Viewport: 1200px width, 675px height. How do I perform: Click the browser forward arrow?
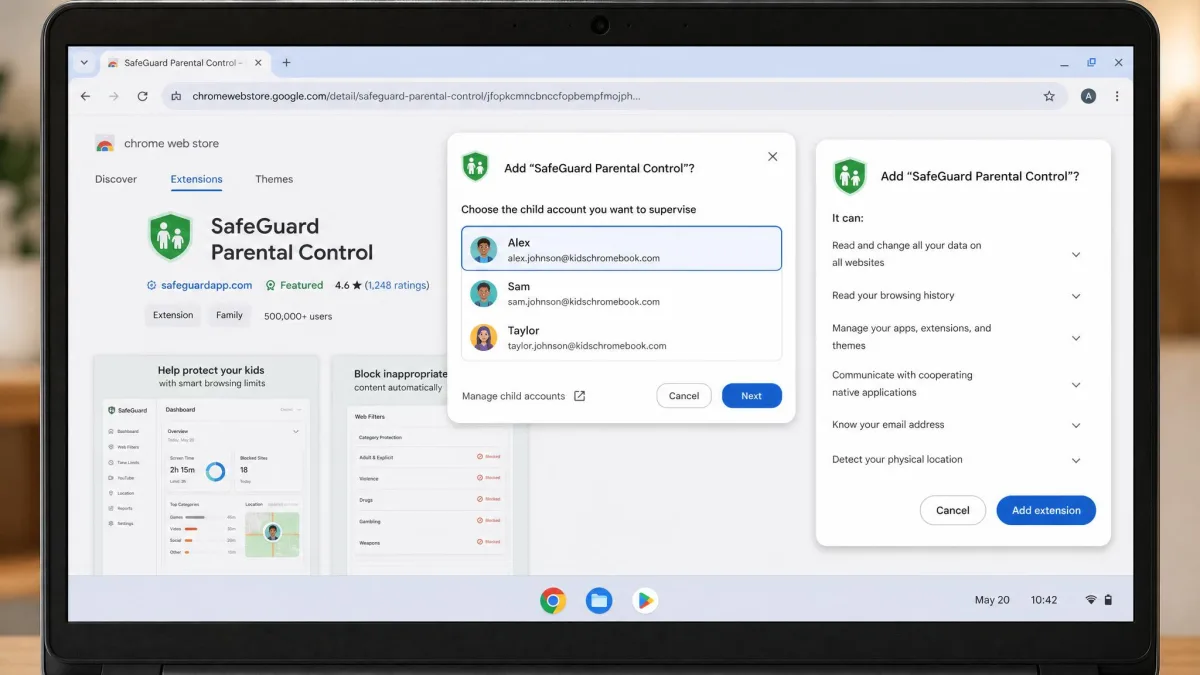114,96
